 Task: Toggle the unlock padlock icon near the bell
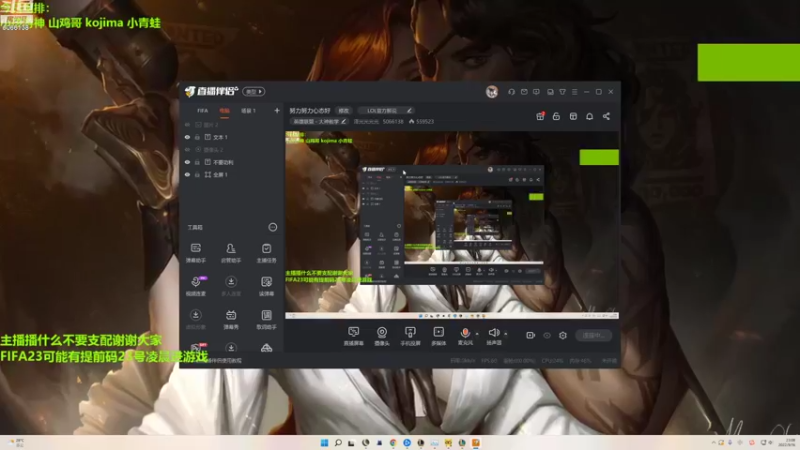click(556, 116)
